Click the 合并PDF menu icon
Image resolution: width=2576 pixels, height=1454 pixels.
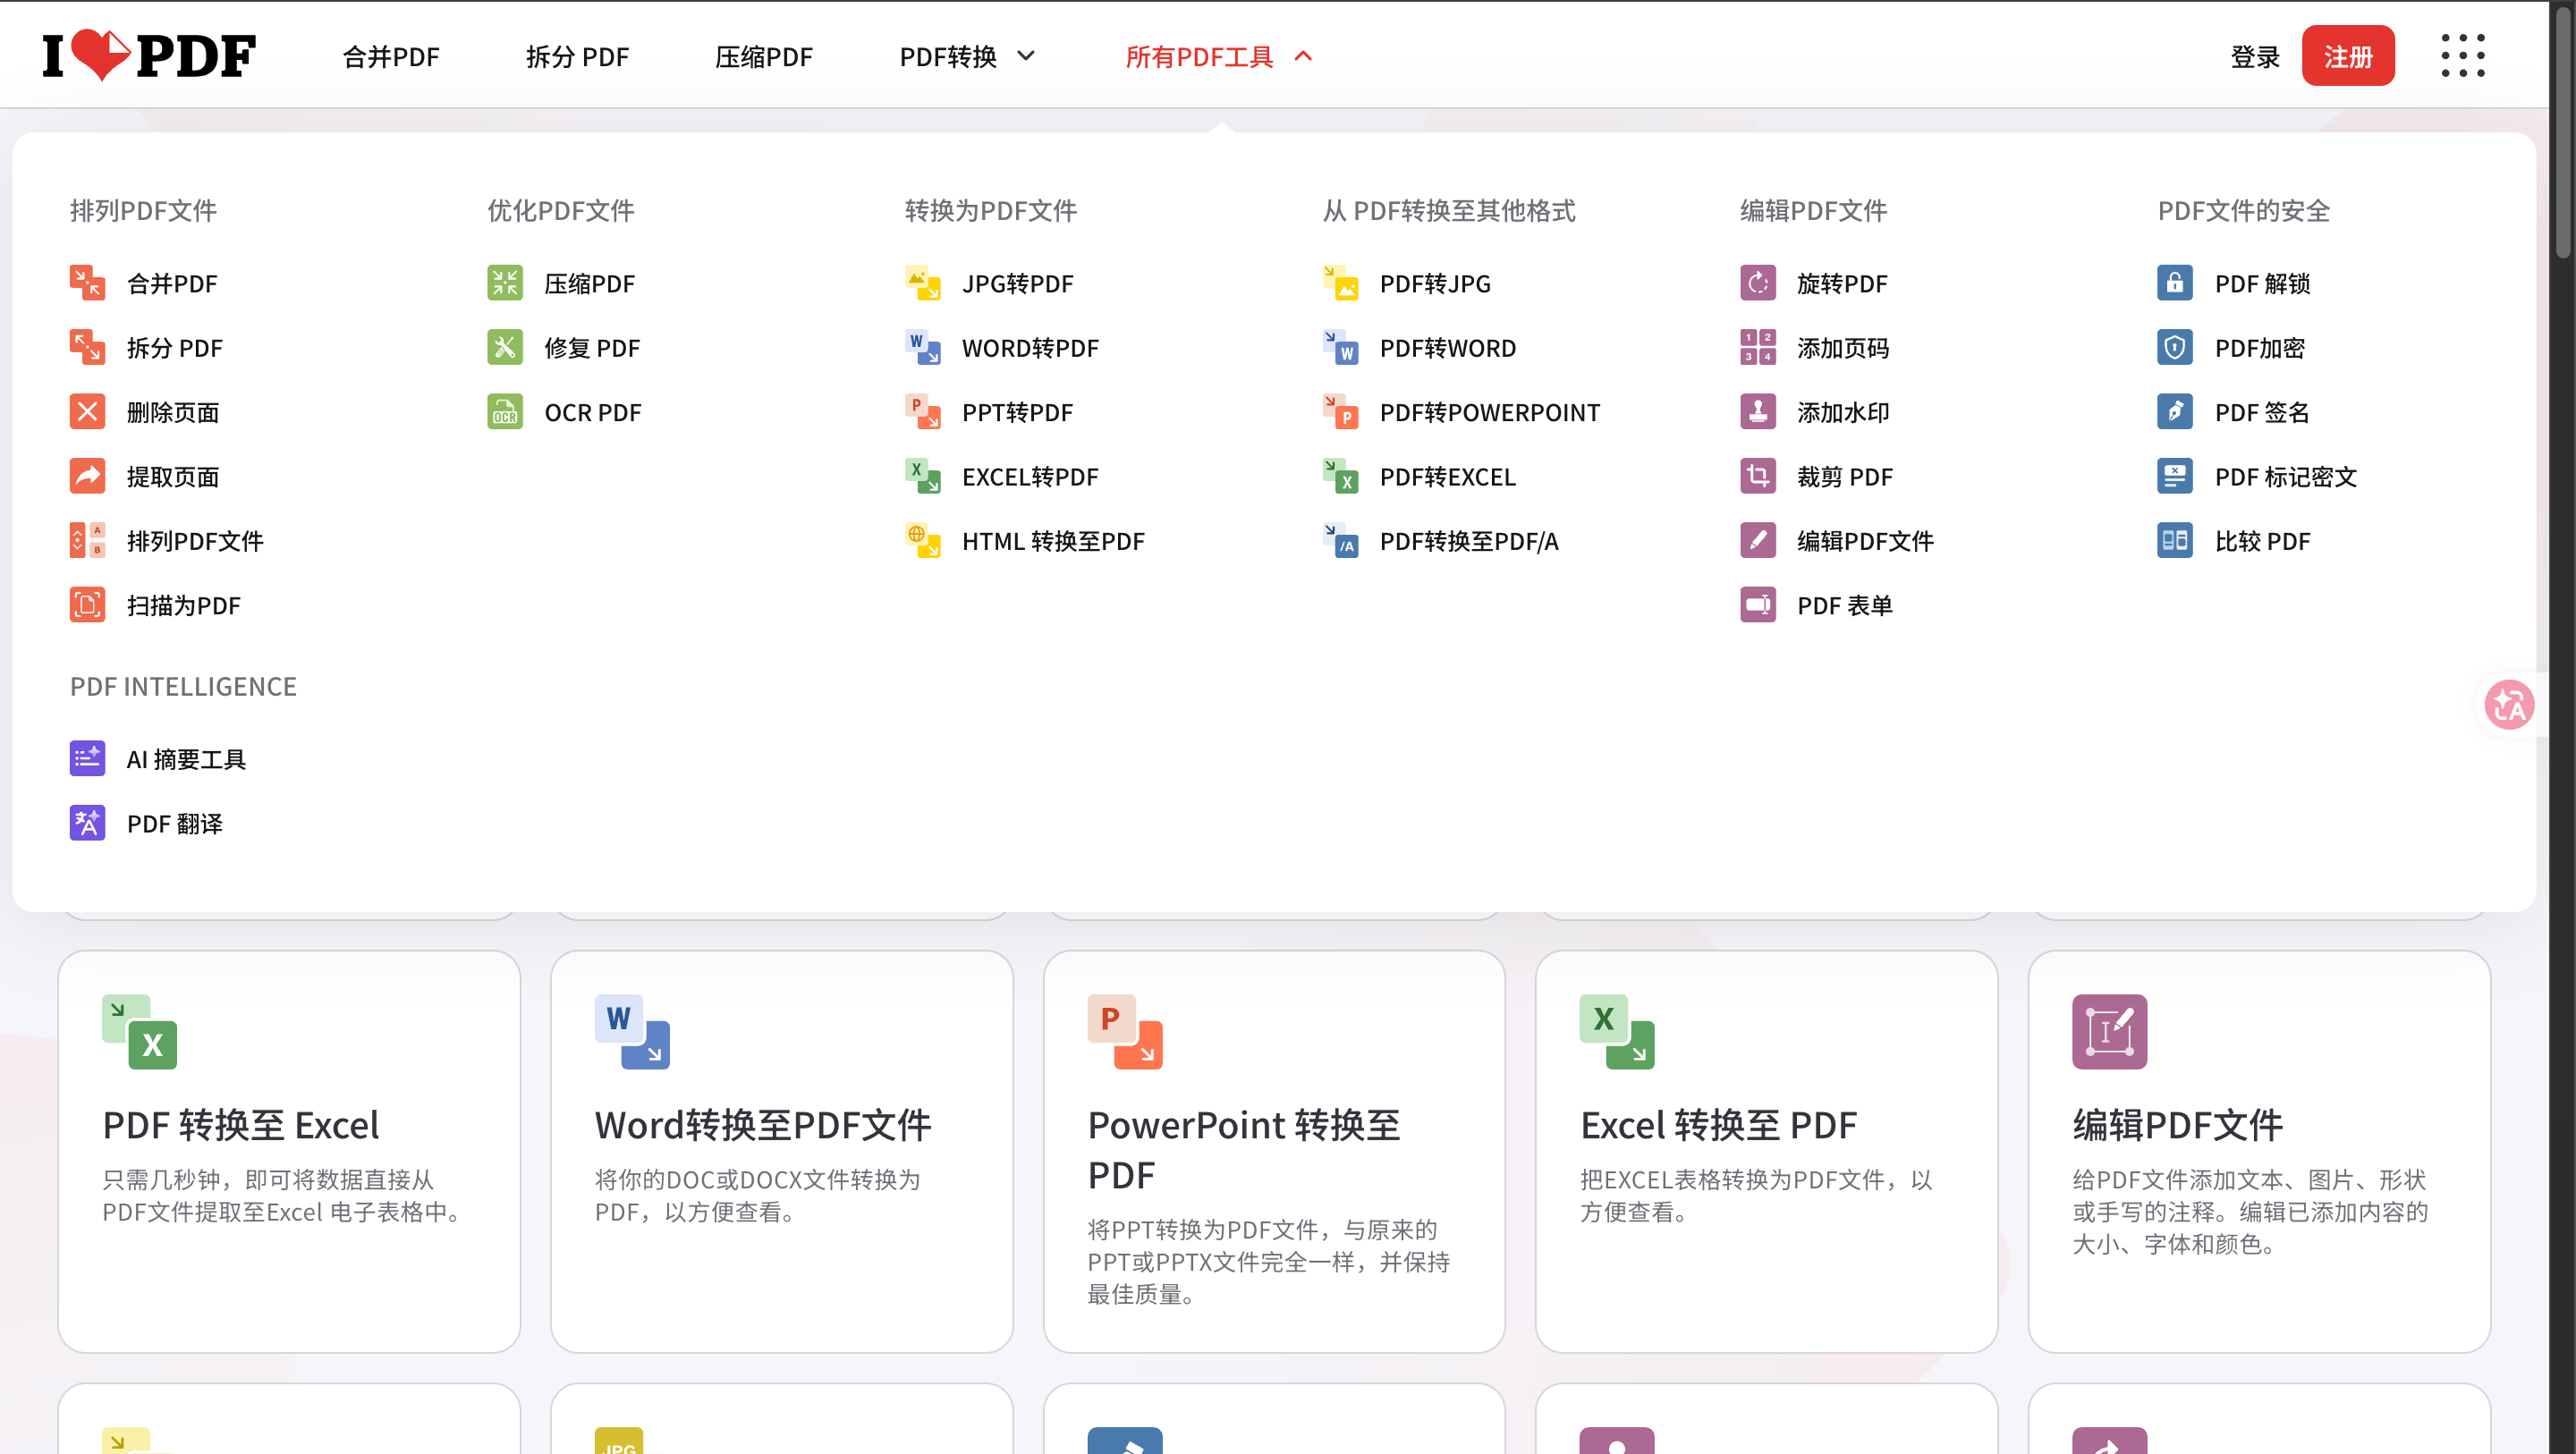point(87,283)
